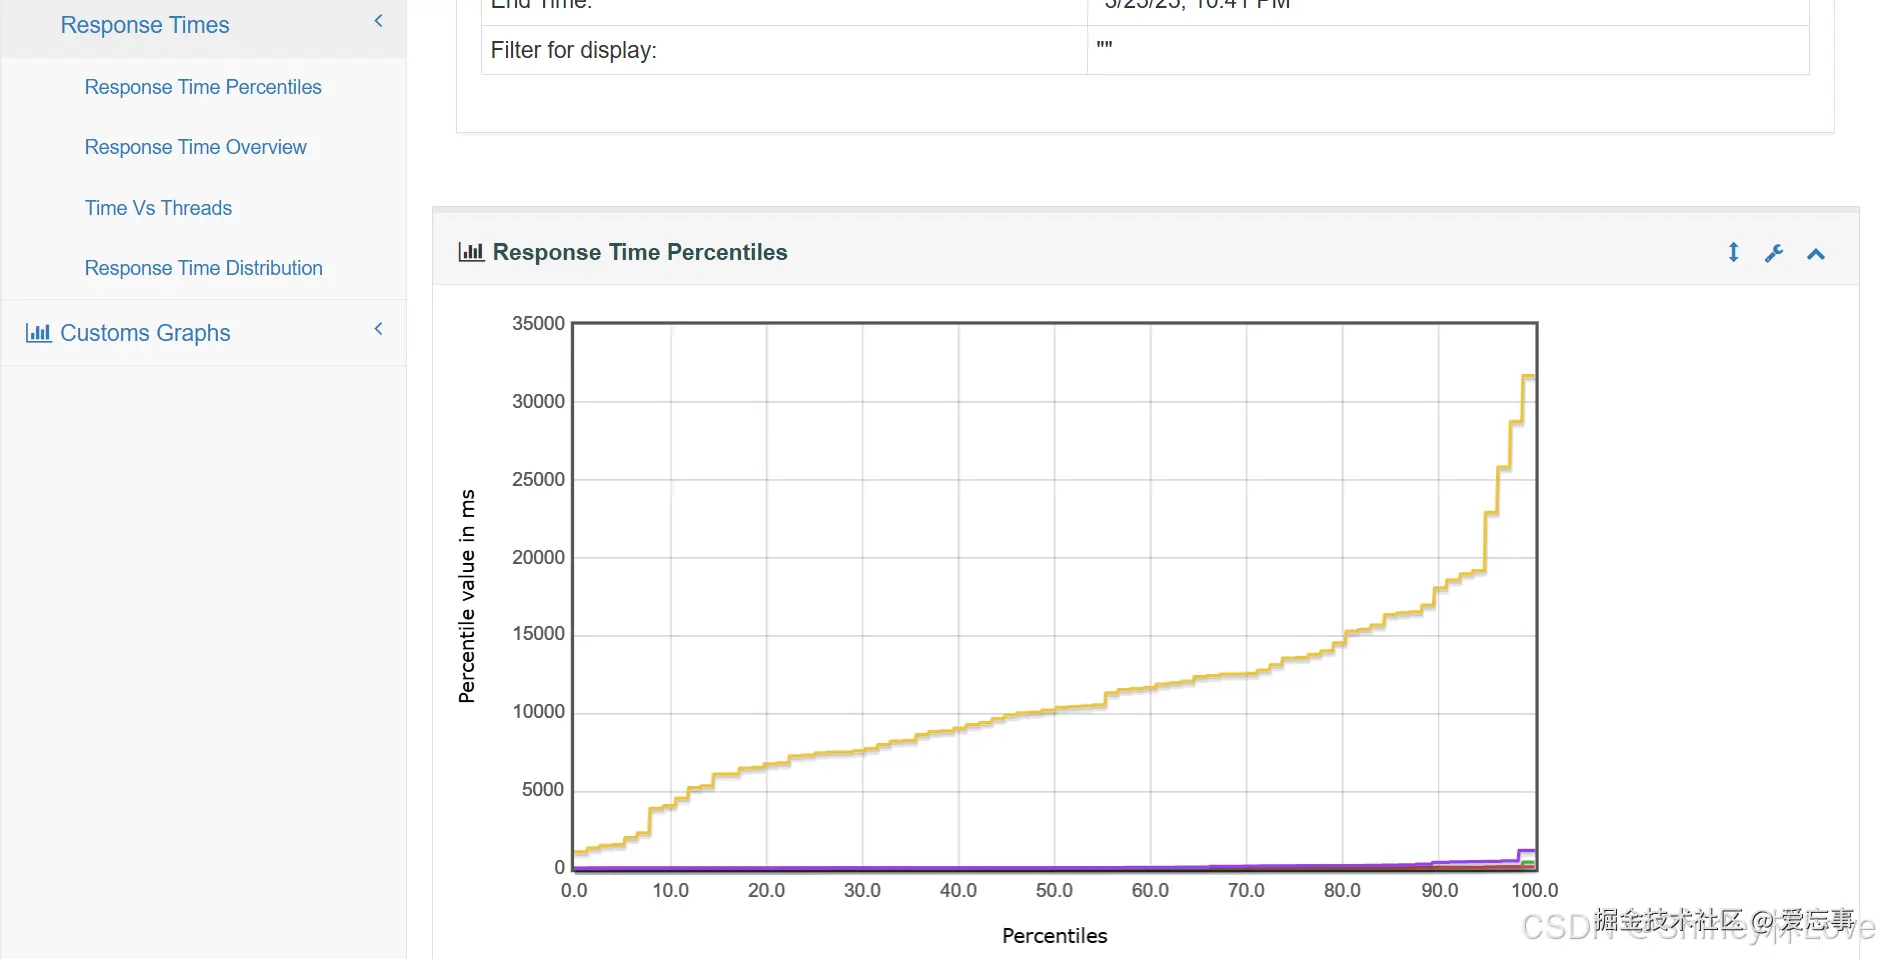The height and width of the screenshot is (959, 1880).
Task: Click the bar chart icon beside Customs Graphs
Action: (38, 333)
